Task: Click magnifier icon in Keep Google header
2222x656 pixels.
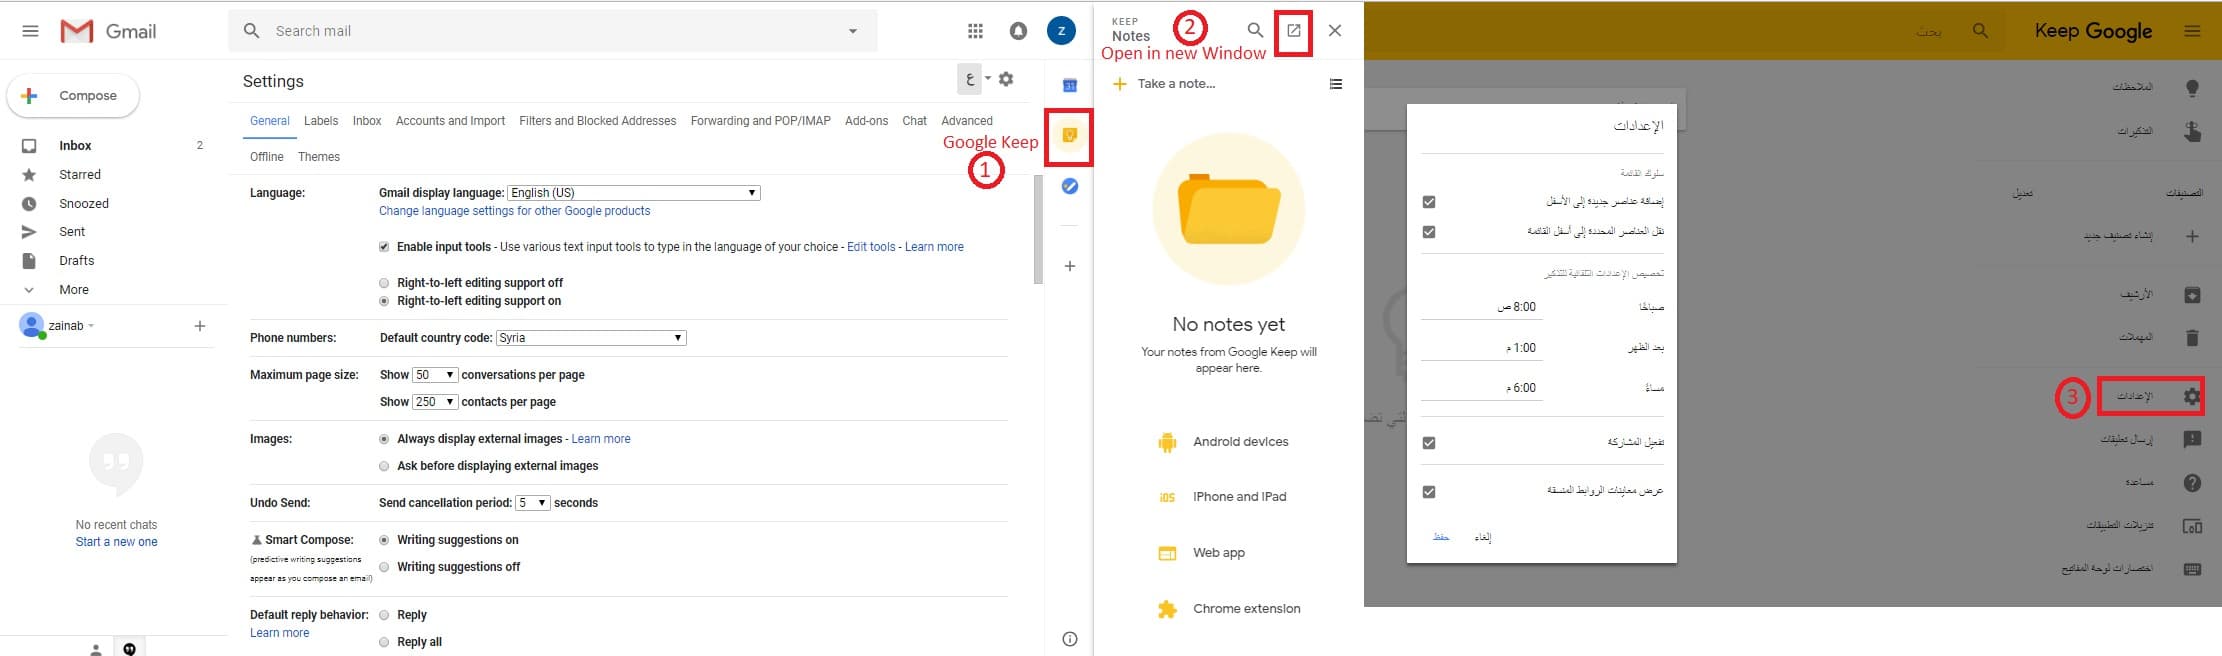Action: (x=1979, y=31)
